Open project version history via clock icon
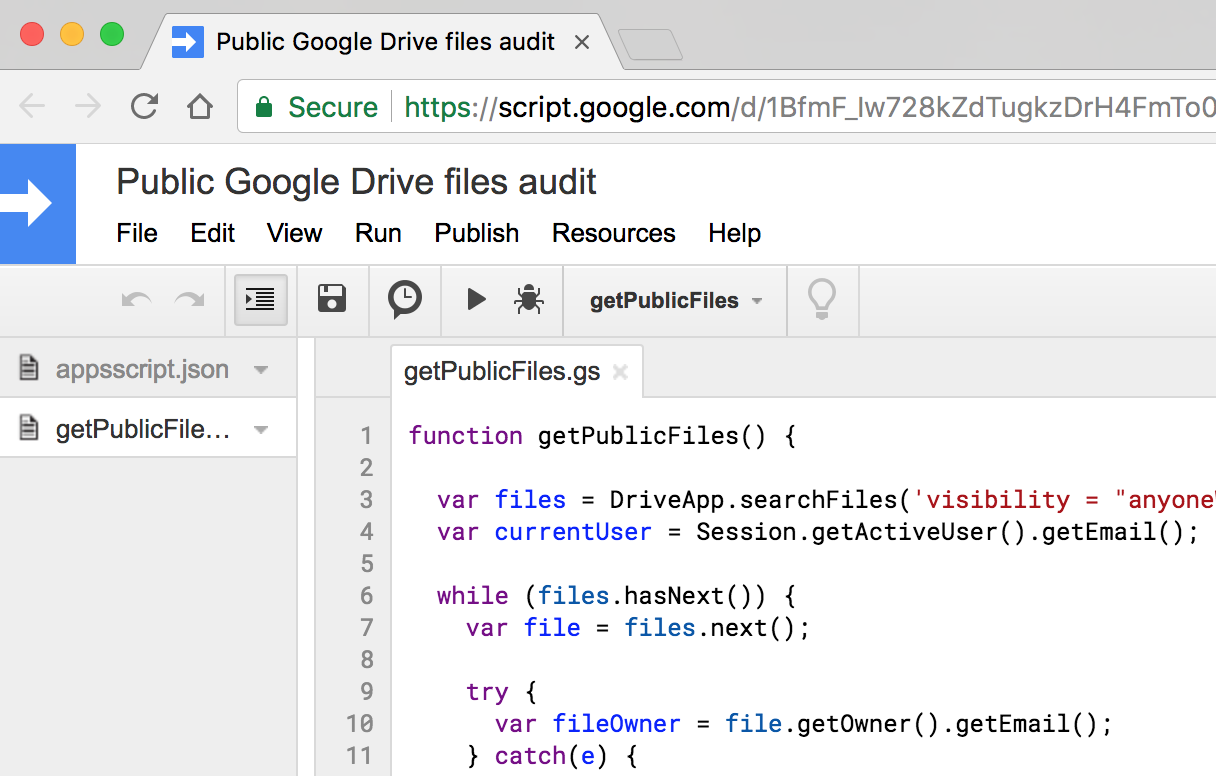The width and height of the screenshot is (1216, 776). [x=404, y=299]
